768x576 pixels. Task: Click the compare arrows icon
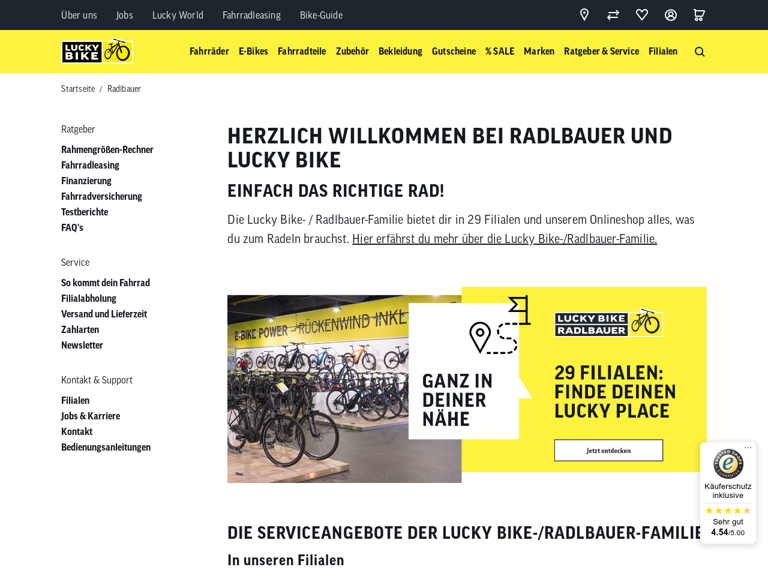613,15
